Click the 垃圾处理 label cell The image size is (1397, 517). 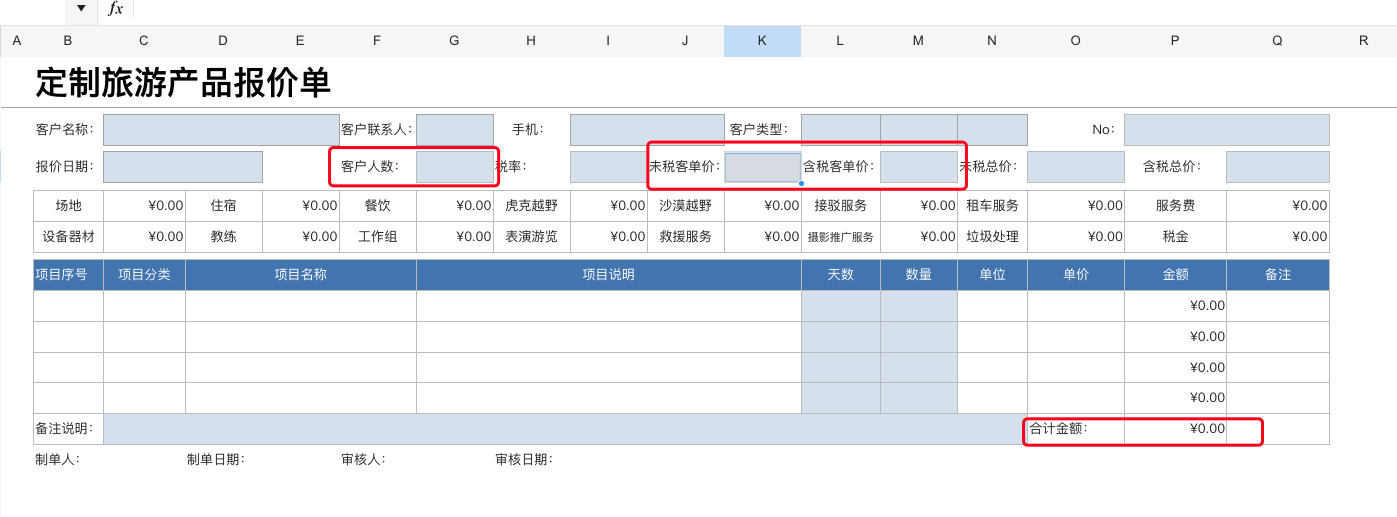[992, 237]
